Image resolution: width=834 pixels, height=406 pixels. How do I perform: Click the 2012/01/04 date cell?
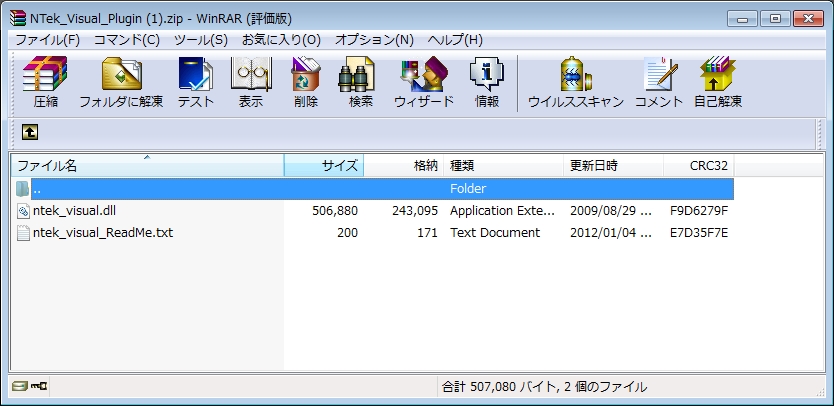[x=611, y=233]
